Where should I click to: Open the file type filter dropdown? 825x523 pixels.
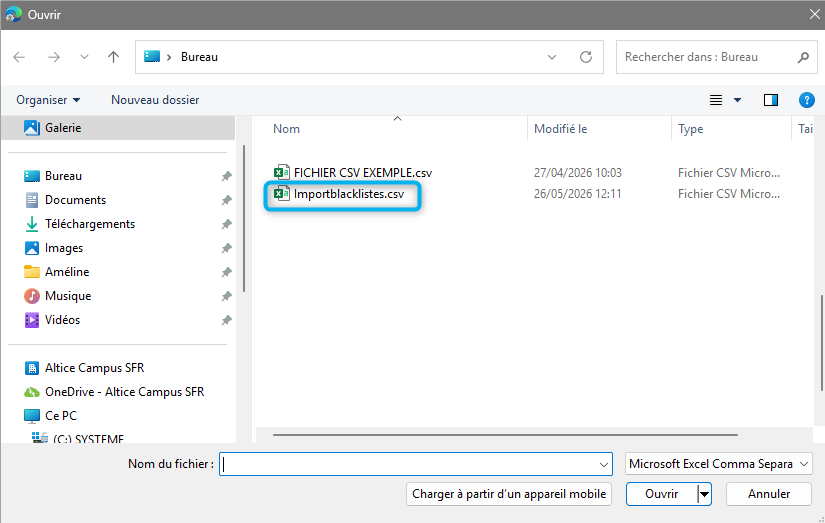click(x=719, y=464)
